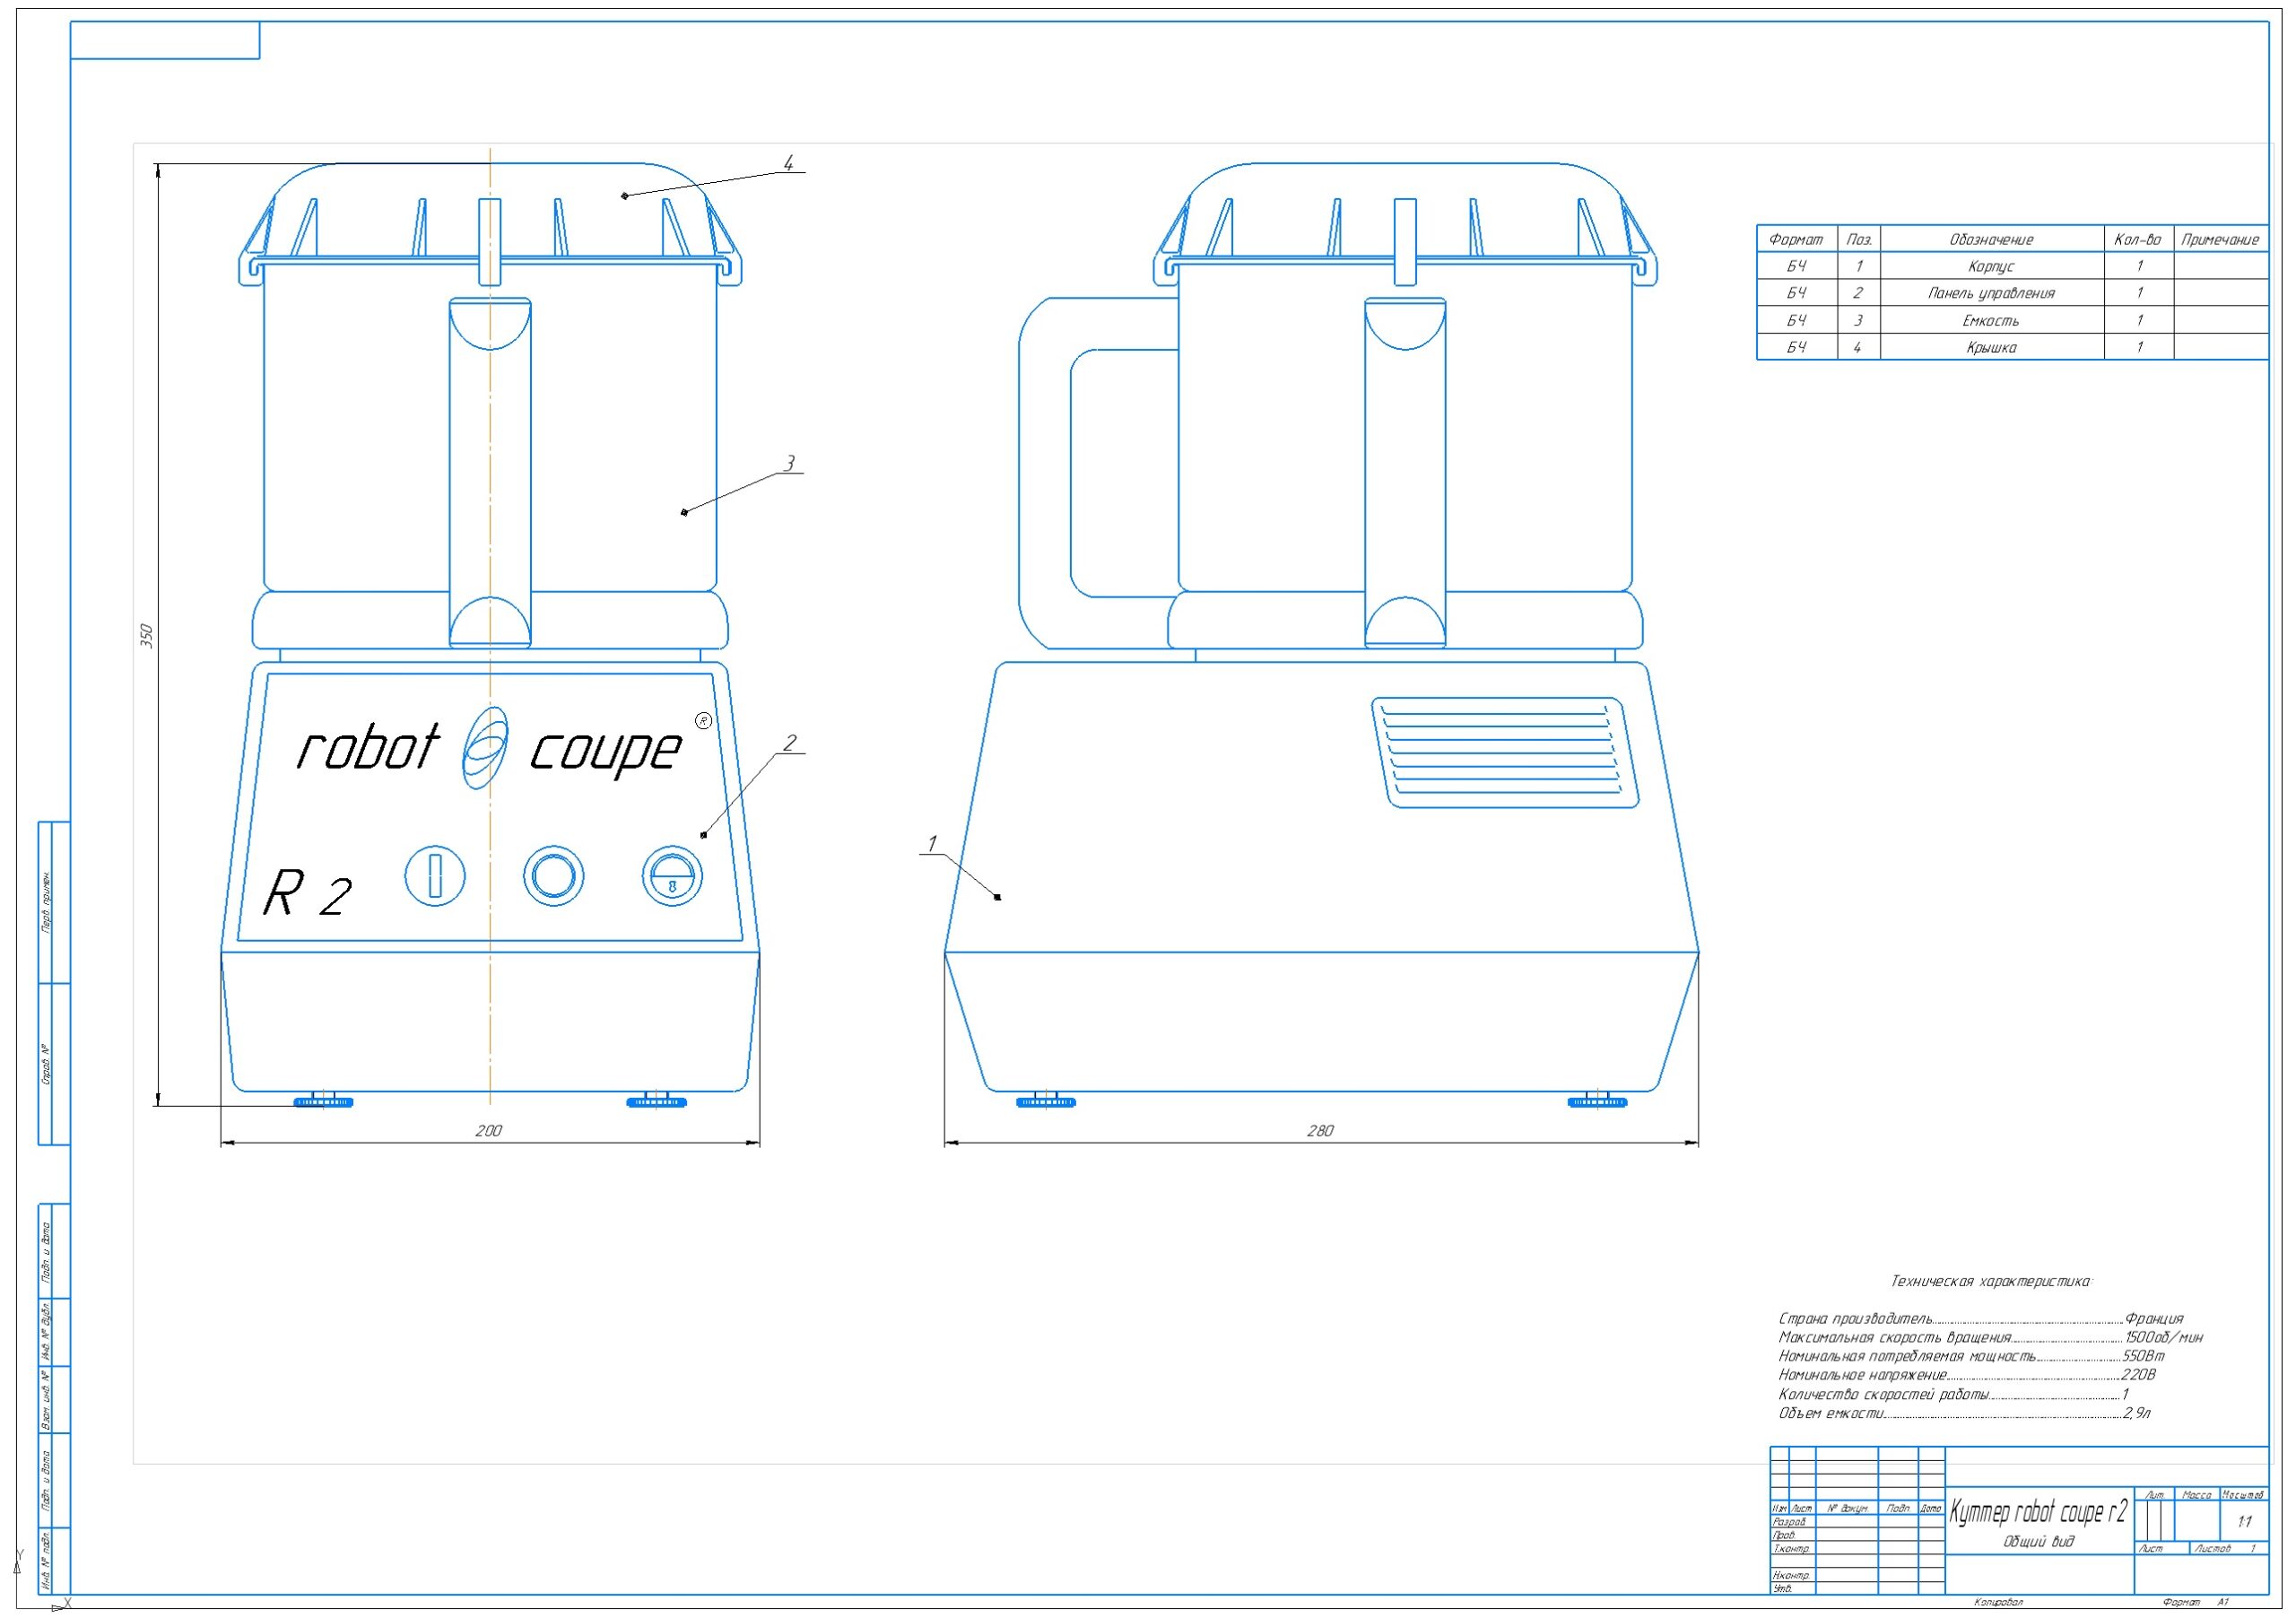Screen dimensions: 2296x1618
Task: Select the 200 width dimension value
Action: click(x=488, y=1131)
